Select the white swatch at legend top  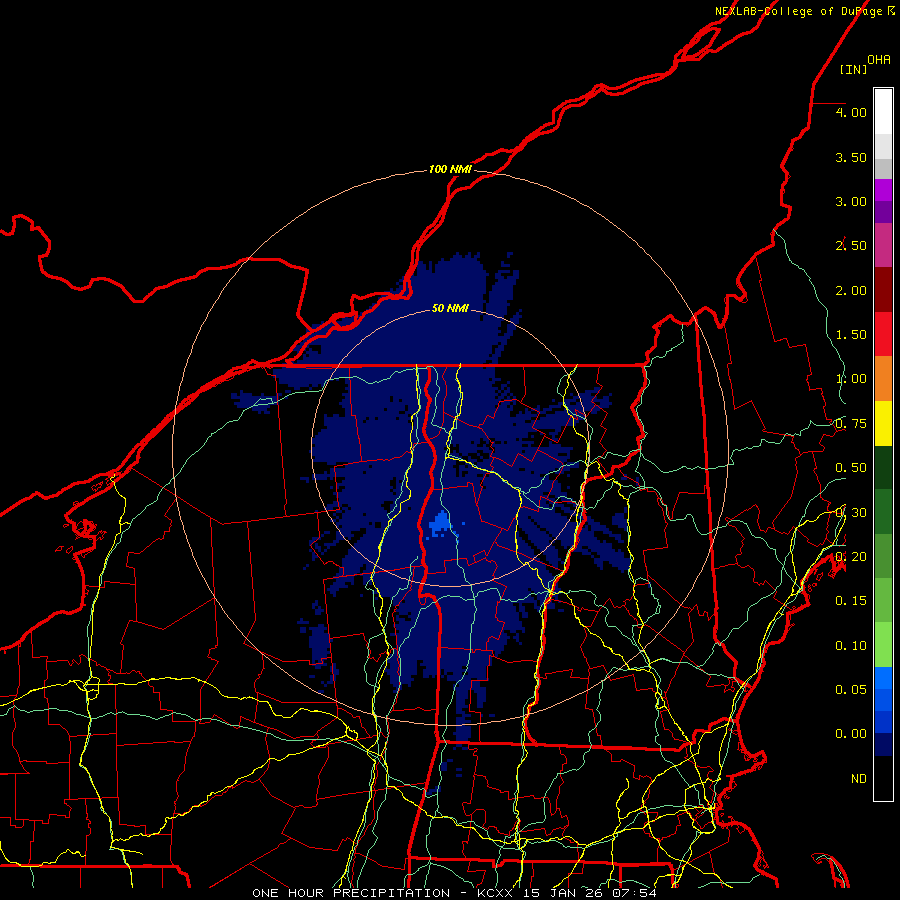point(883,111)
